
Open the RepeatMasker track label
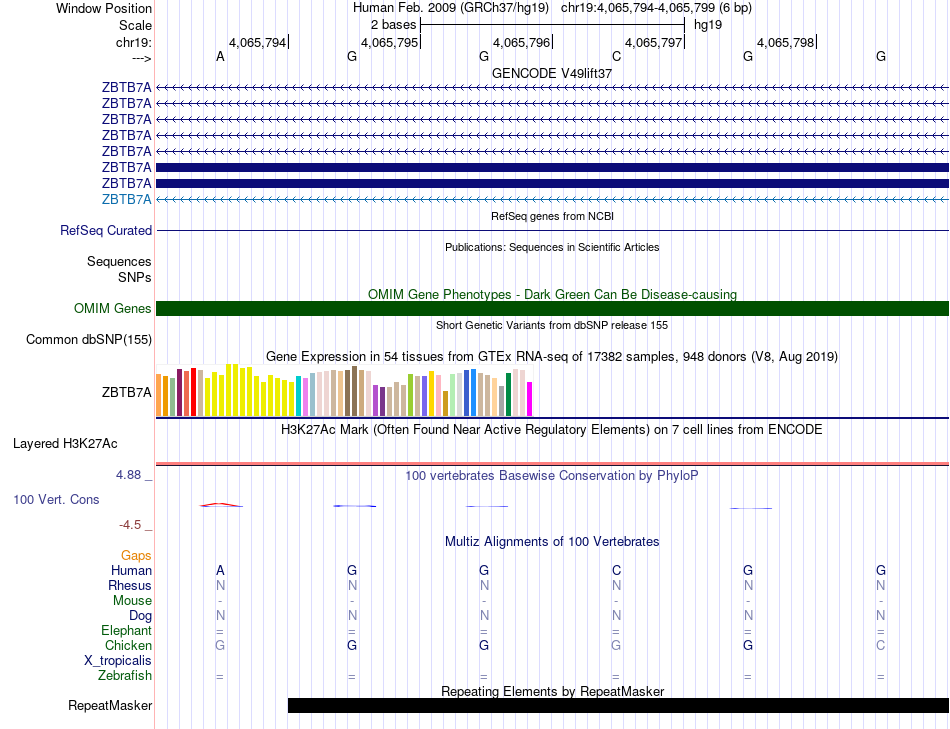tap(110, 705)
